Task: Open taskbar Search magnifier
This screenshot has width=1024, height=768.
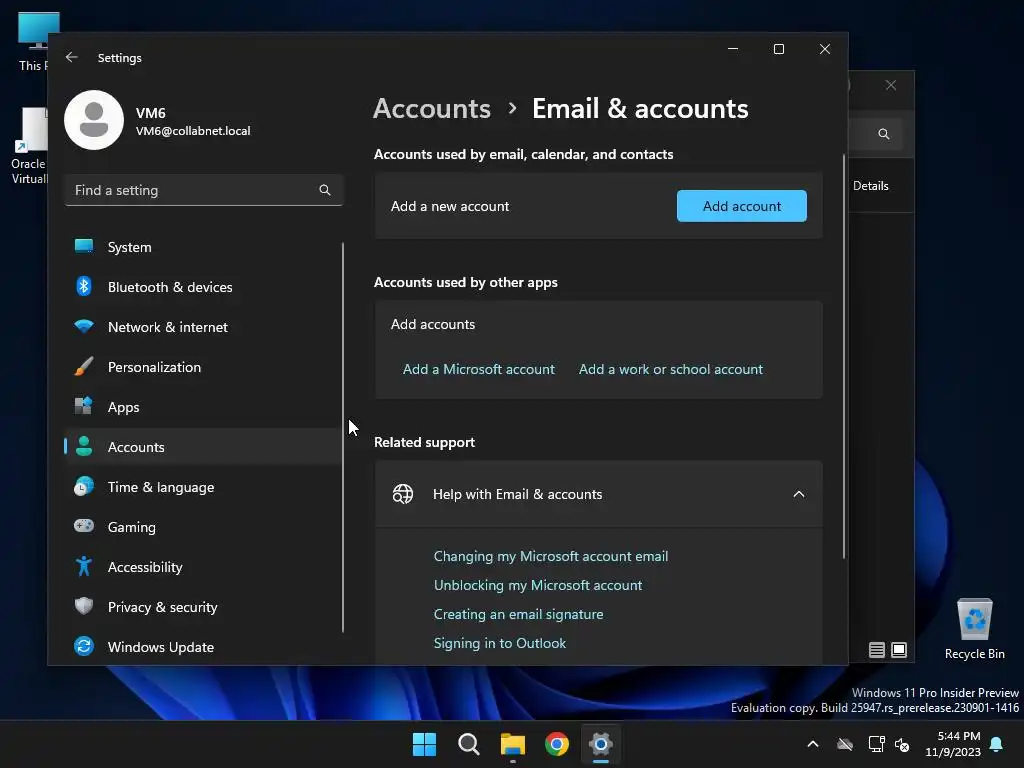Action: point(469,744)
